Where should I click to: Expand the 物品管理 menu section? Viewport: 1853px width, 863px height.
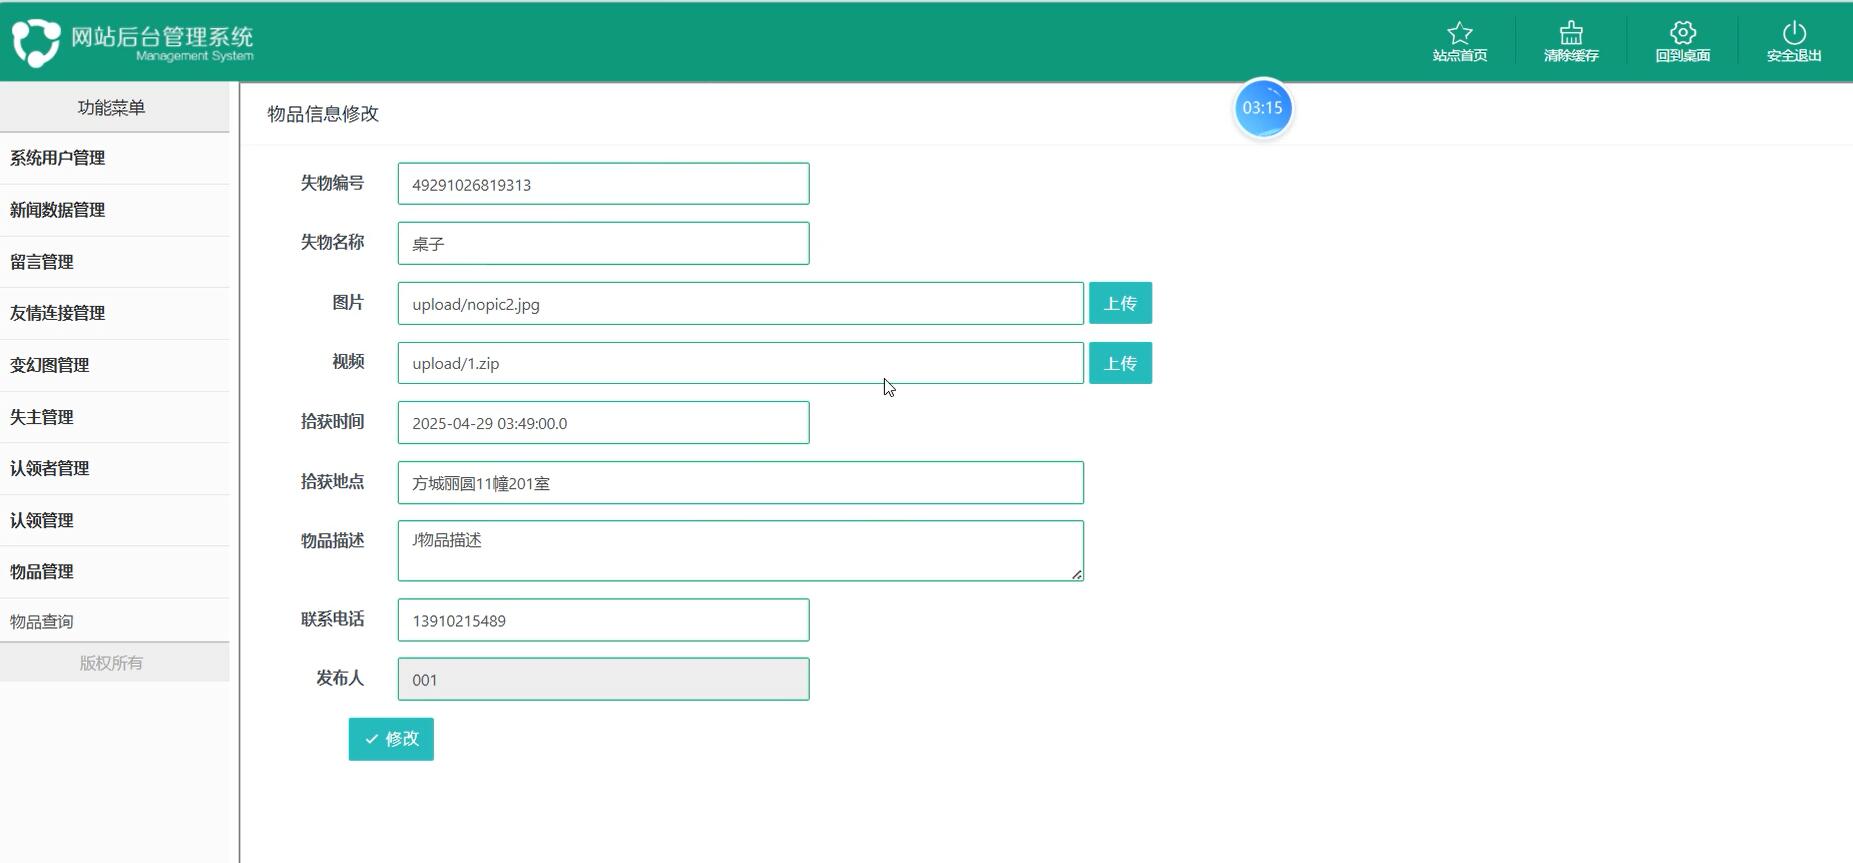coord(42,572)
